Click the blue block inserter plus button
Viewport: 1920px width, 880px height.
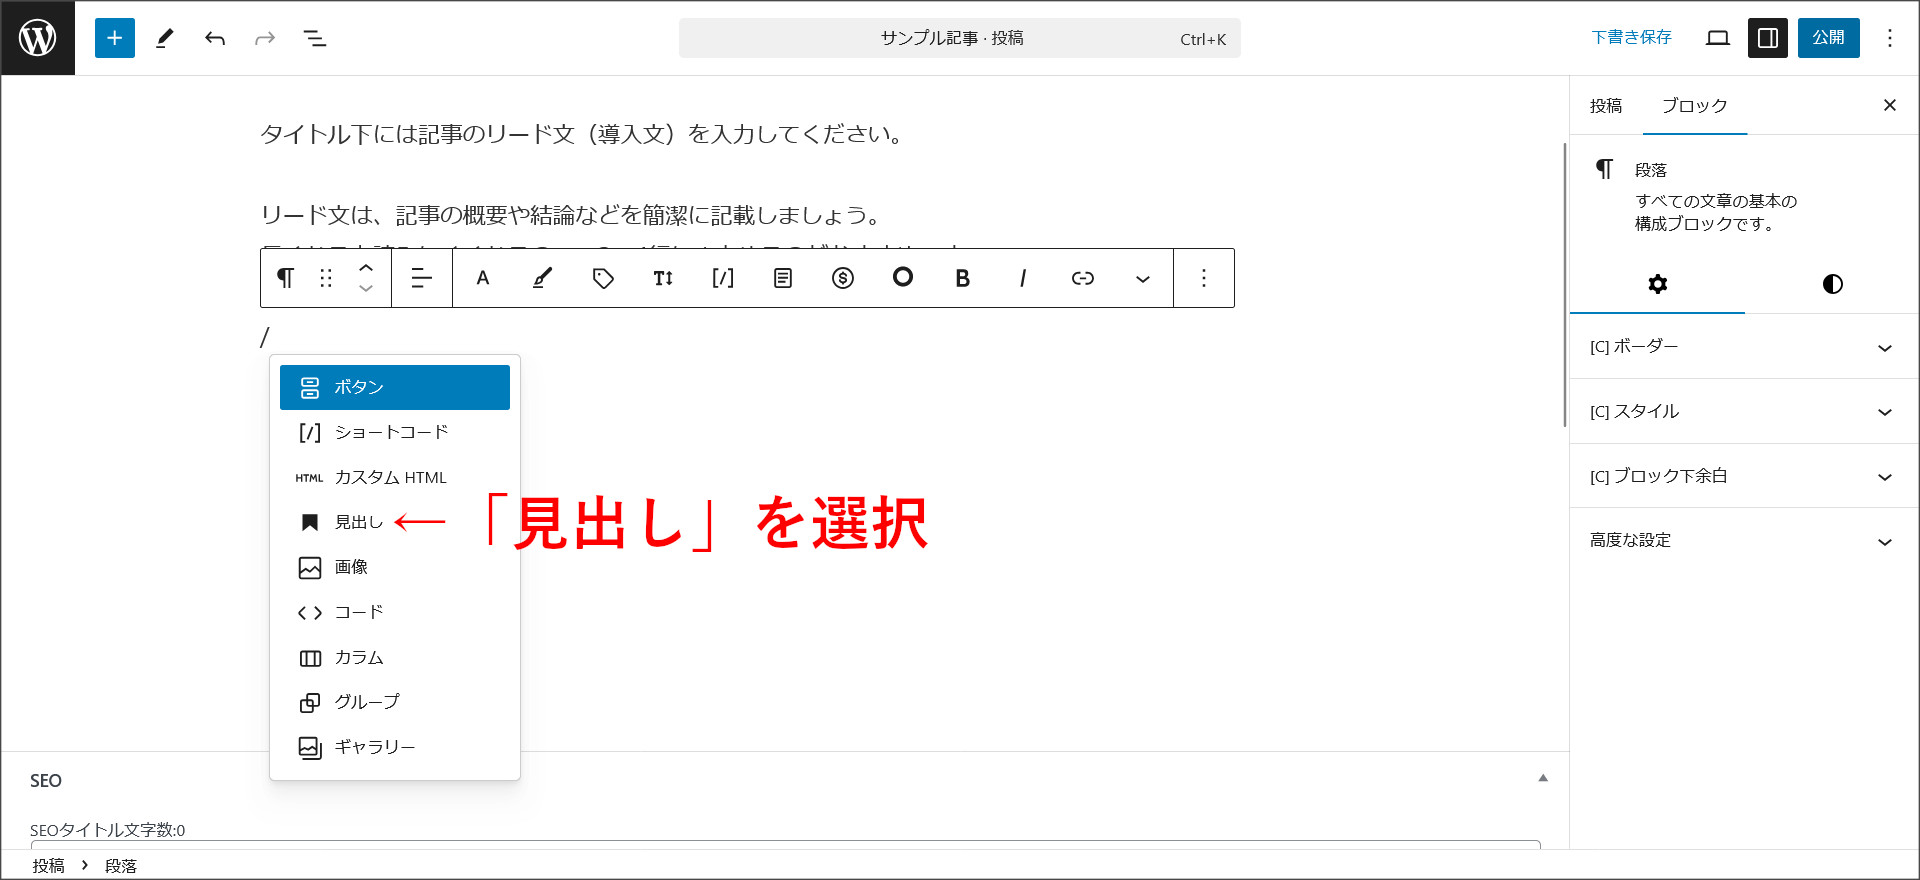[115, 38]
